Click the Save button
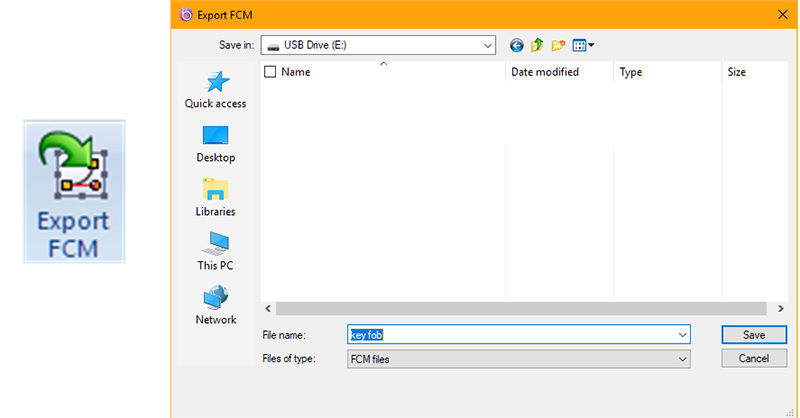Viewport: 800px width, 418px height. pos(754,335)
